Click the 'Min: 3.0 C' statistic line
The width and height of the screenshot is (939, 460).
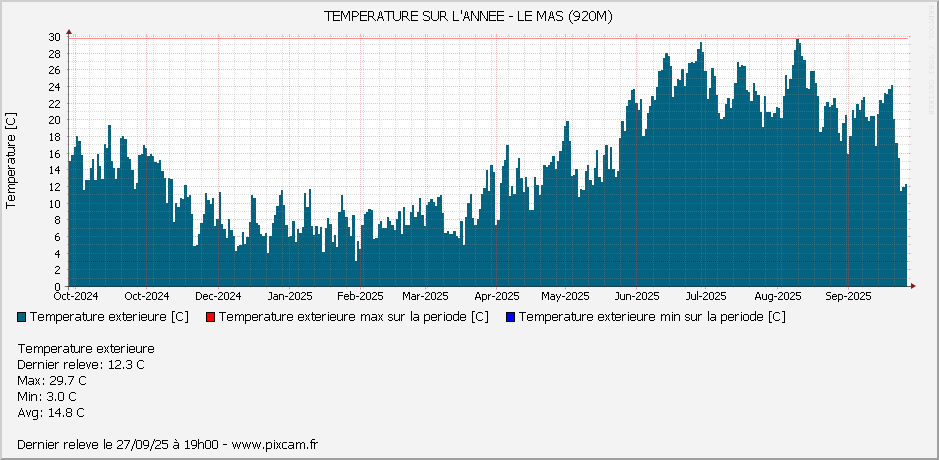point(47,396)
